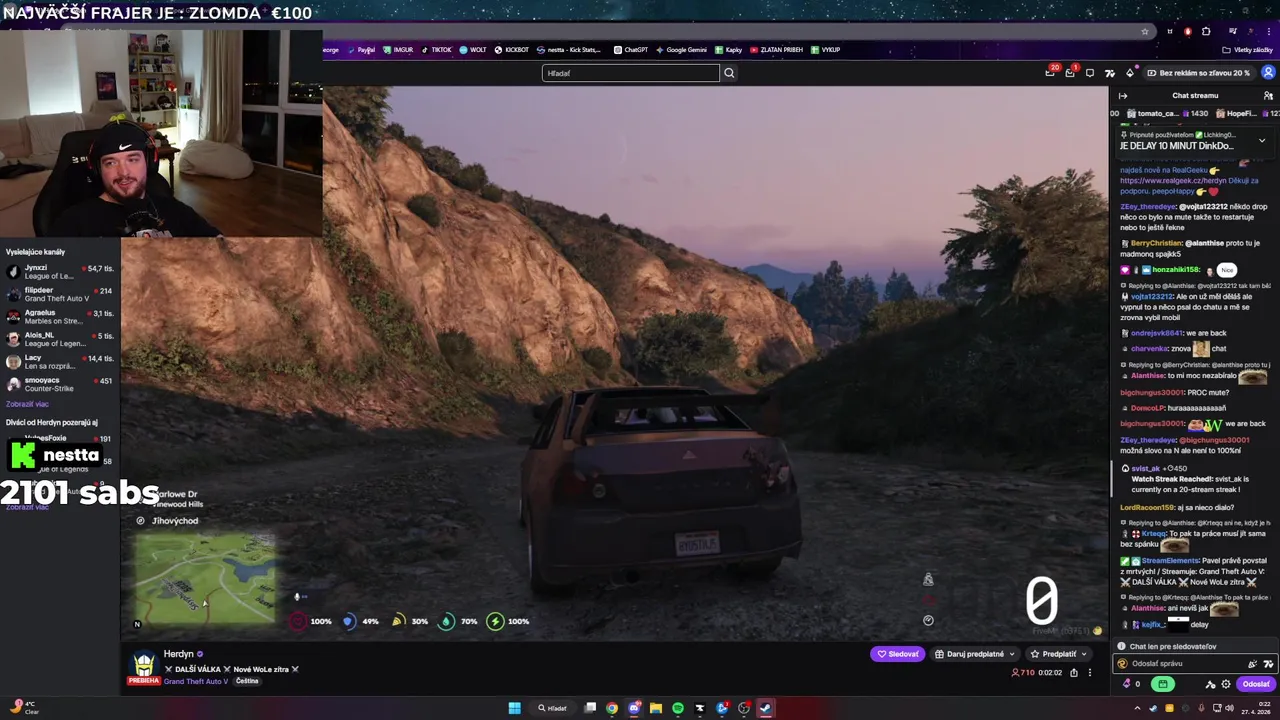Click the Čeština language tag
Image resolution: width=1280 pixels, height=720 pixels.
point(247,681)
